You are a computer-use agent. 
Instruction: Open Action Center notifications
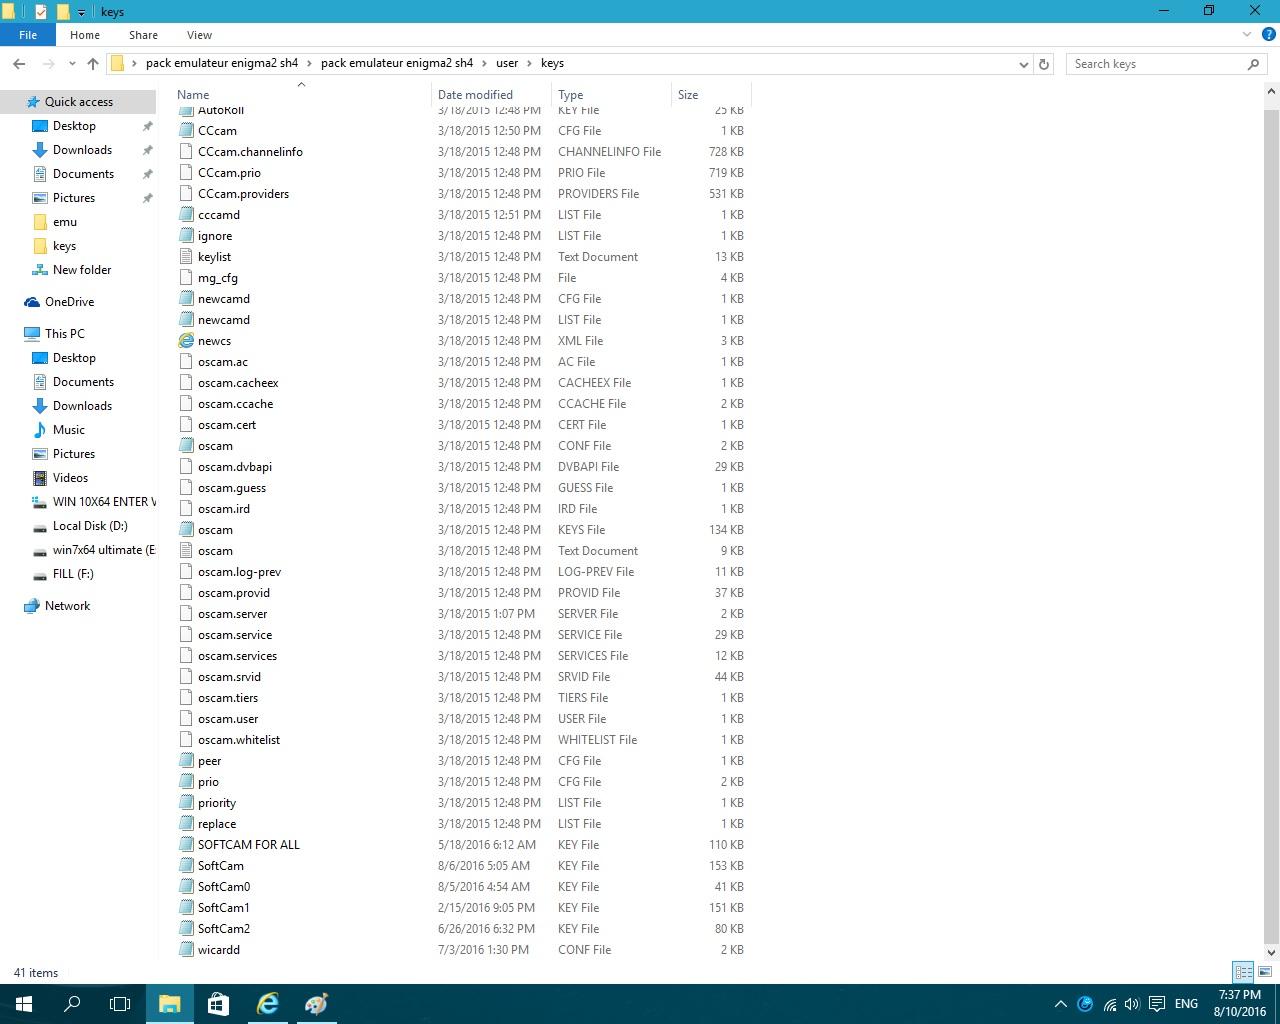[x=1157, y=1004]
